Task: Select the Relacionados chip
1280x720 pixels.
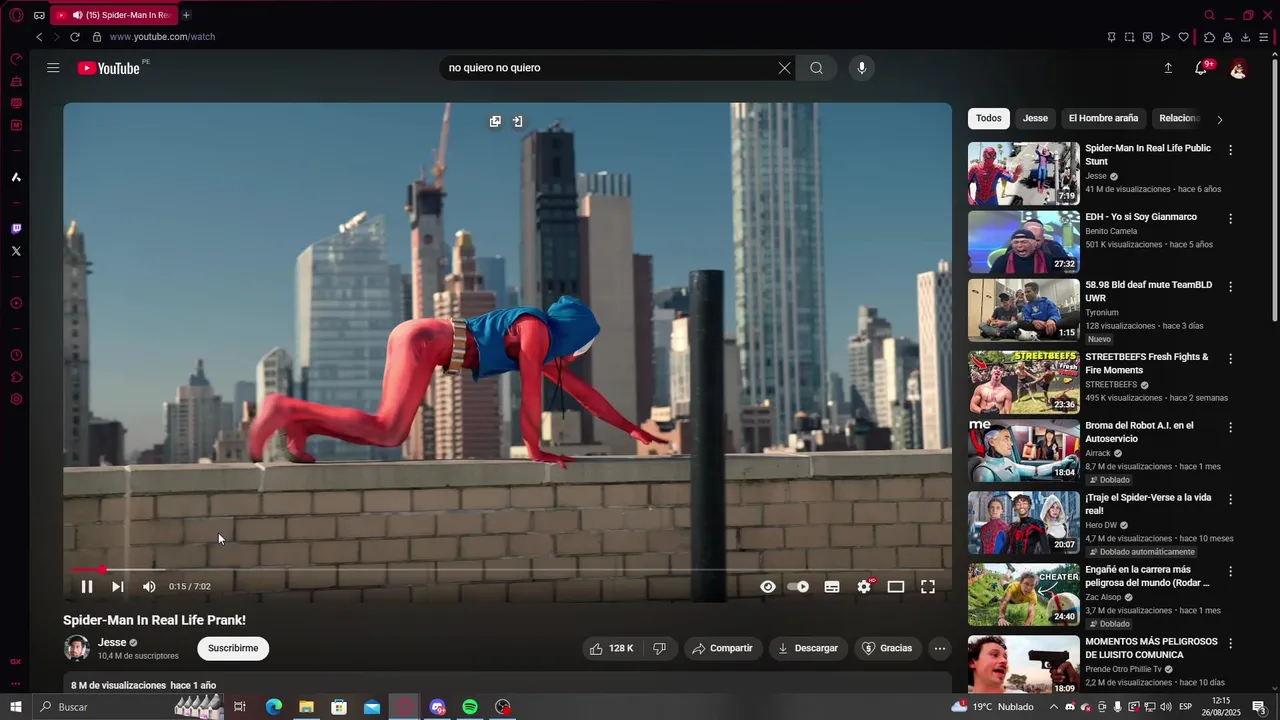Action: (1178, 118)
